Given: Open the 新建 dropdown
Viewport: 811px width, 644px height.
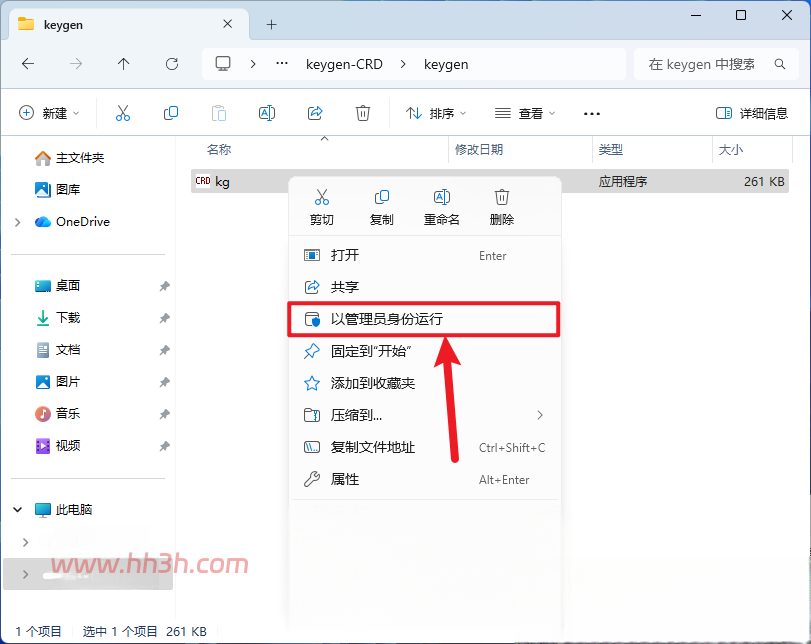Looking at the screenshot, I should click(x=49, y=113).
